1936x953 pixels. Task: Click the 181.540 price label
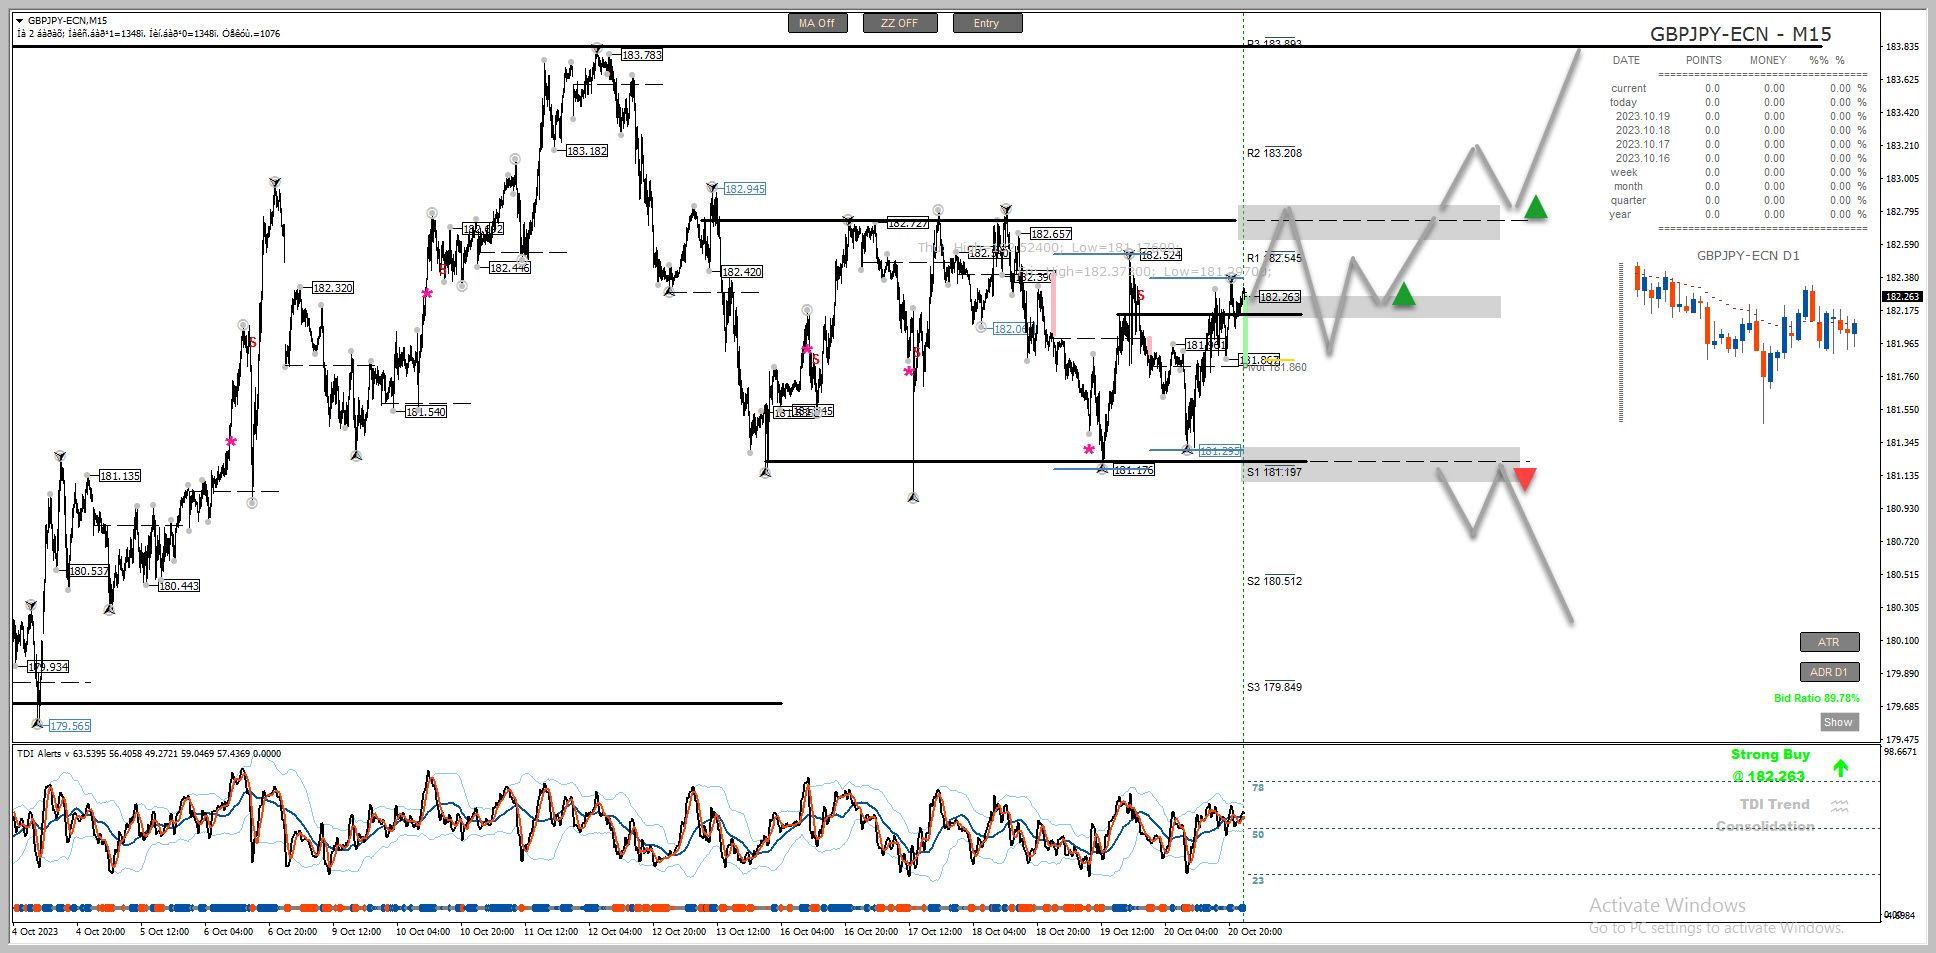425,412
